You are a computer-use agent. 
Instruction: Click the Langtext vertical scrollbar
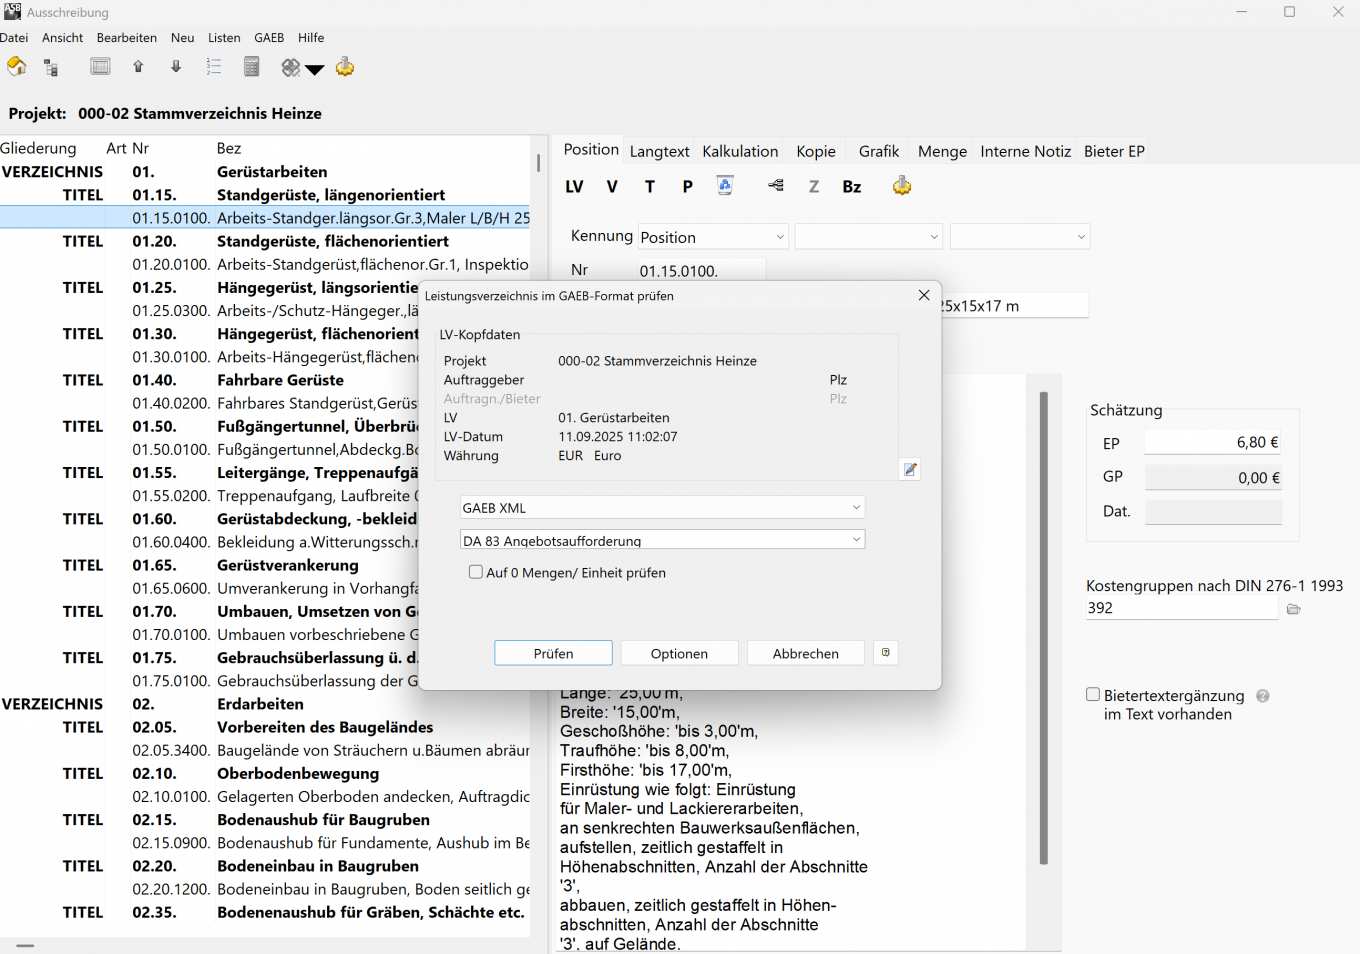pos(1043,628)
